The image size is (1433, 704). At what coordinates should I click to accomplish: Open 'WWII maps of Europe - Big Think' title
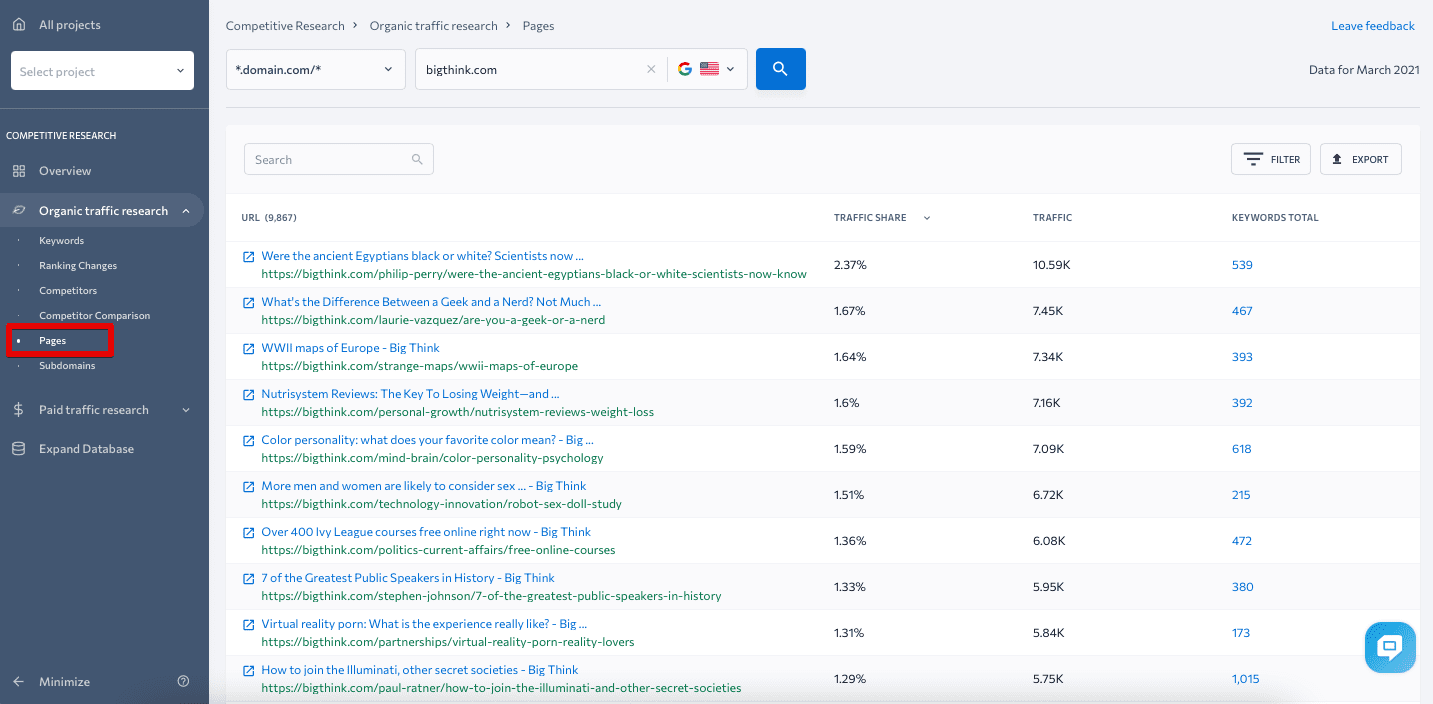pos(350,348)
